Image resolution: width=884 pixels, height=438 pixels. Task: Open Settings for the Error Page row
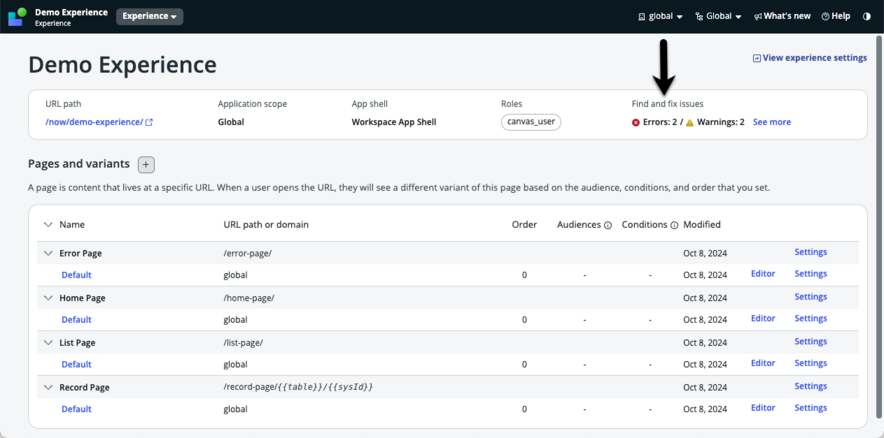(811, 252)
